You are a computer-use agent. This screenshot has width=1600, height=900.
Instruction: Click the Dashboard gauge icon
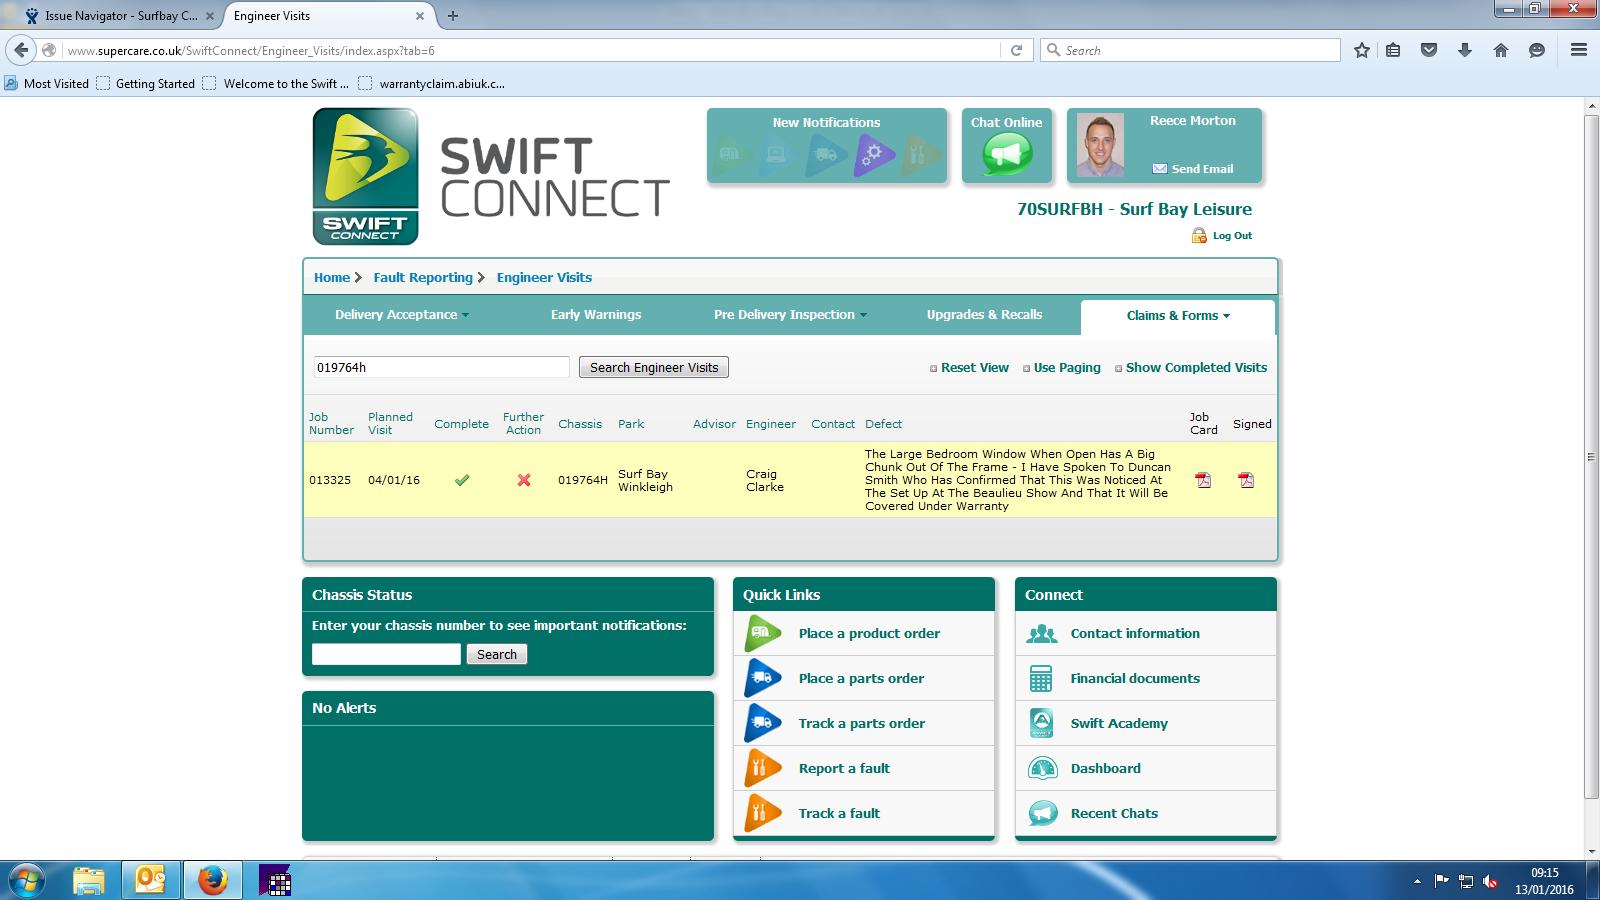(1043, 768)
